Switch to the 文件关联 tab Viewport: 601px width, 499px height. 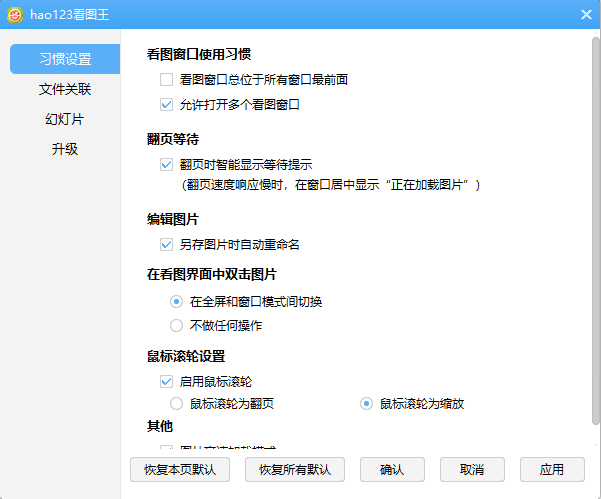point(65,89)
